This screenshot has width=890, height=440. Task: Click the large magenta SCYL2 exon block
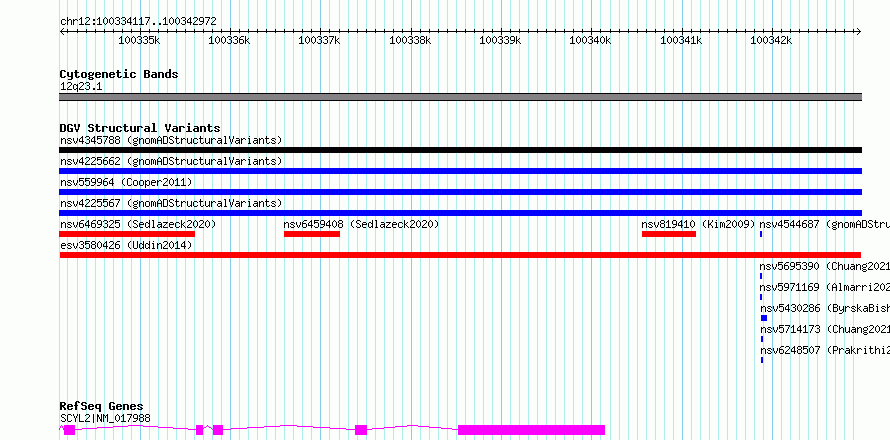click(x=531, y=430)
